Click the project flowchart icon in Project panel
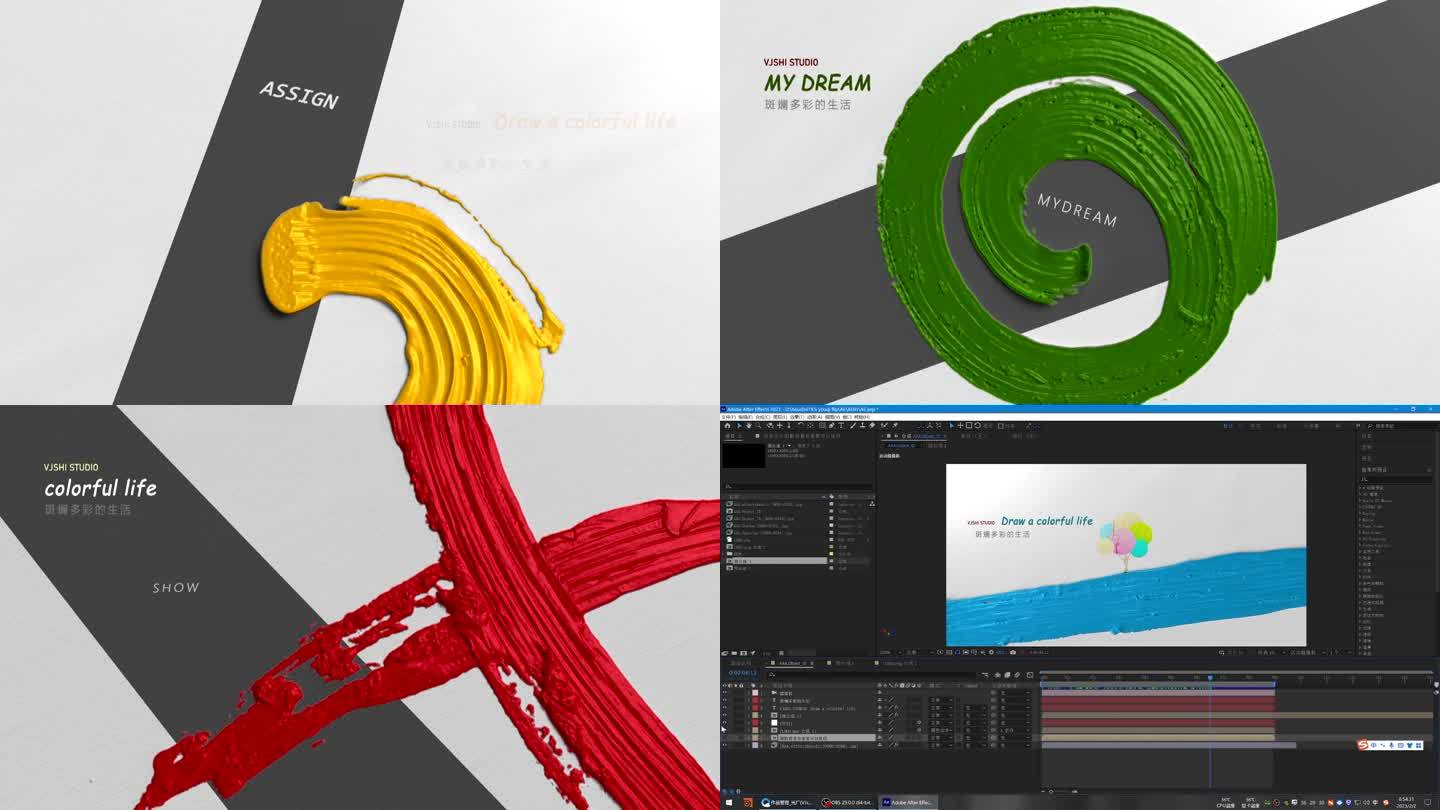 pyautogui.click(x=872, y=504)
